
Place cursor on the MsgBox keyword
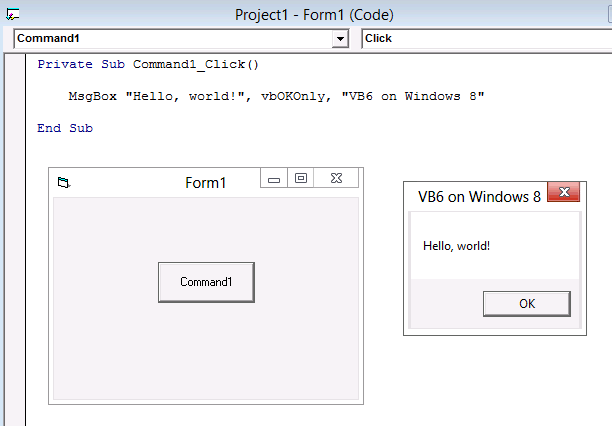coord(93,96)
